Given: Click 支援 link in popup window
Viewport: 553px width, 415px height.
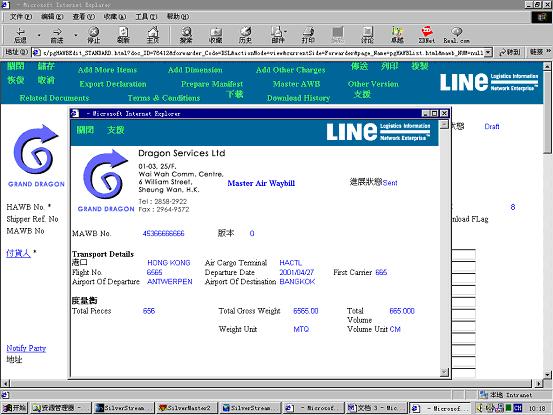Looking at the screenshot, I should tap(116, 130).
